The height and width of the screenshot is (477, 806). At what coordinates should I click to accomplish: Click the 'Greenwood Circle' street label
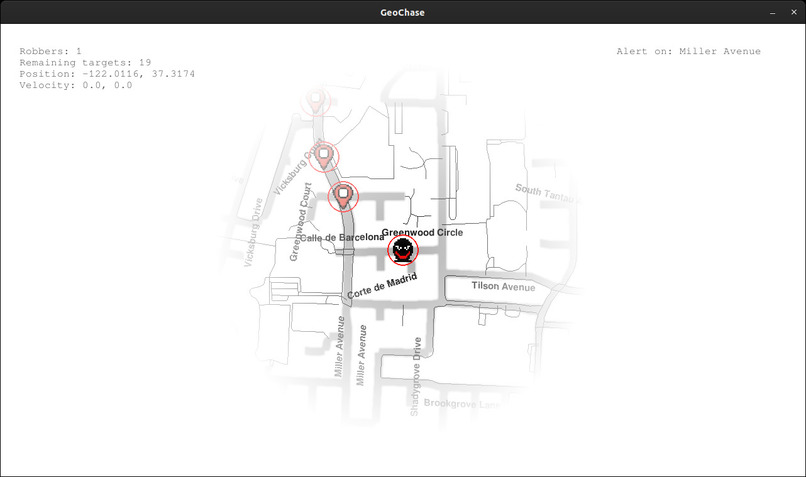click(422, 232)
